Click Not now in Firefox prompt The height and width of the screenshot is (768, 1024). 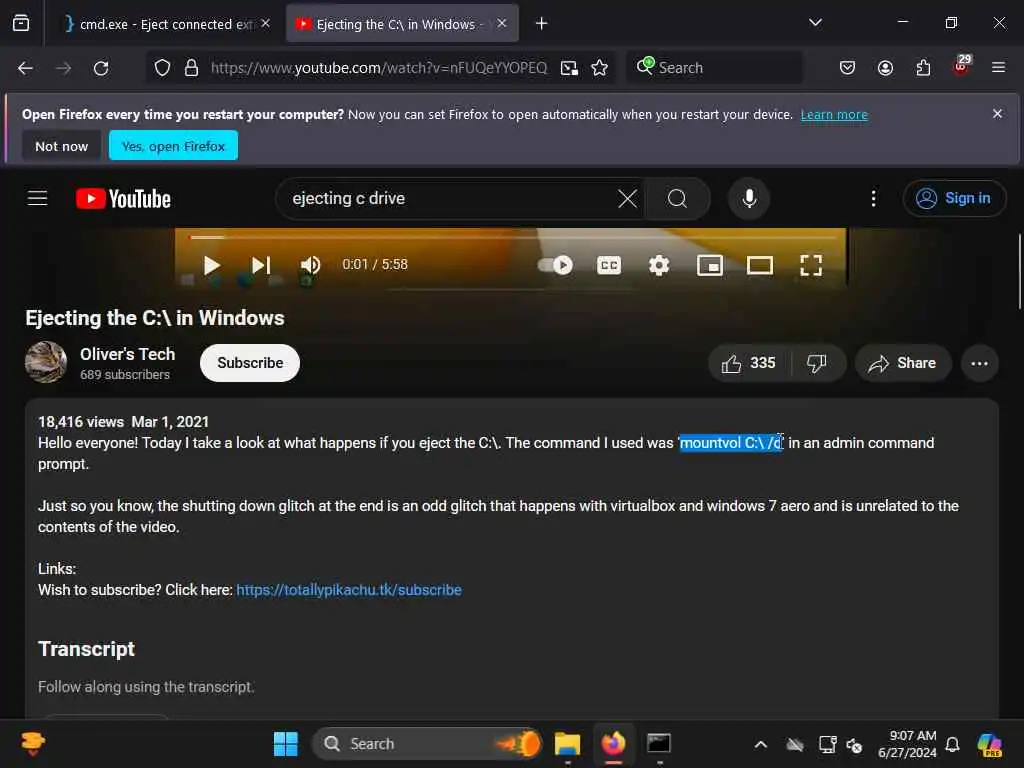click(x=61, y=146)
